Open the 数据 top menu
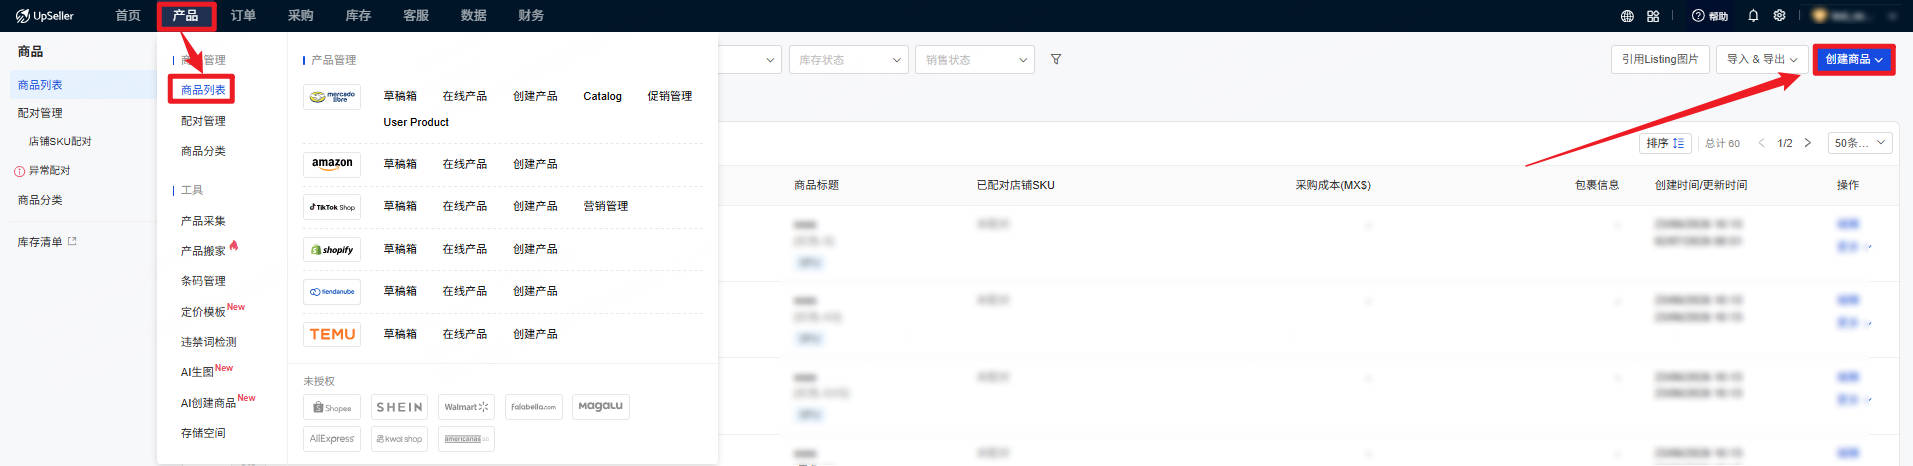1913x466 pixels. pos(474,16)
